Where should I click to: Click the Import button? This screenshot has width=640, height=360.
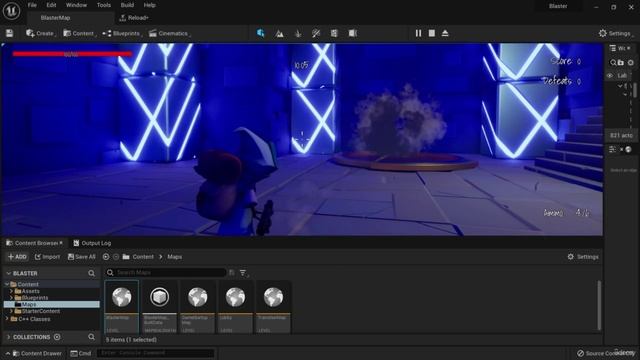[47, 257]
